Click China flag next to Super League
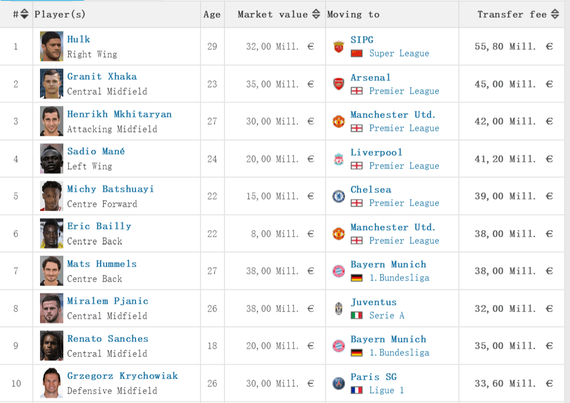The height and width of the screenshot is (403, 570). [x=357, y=53]
